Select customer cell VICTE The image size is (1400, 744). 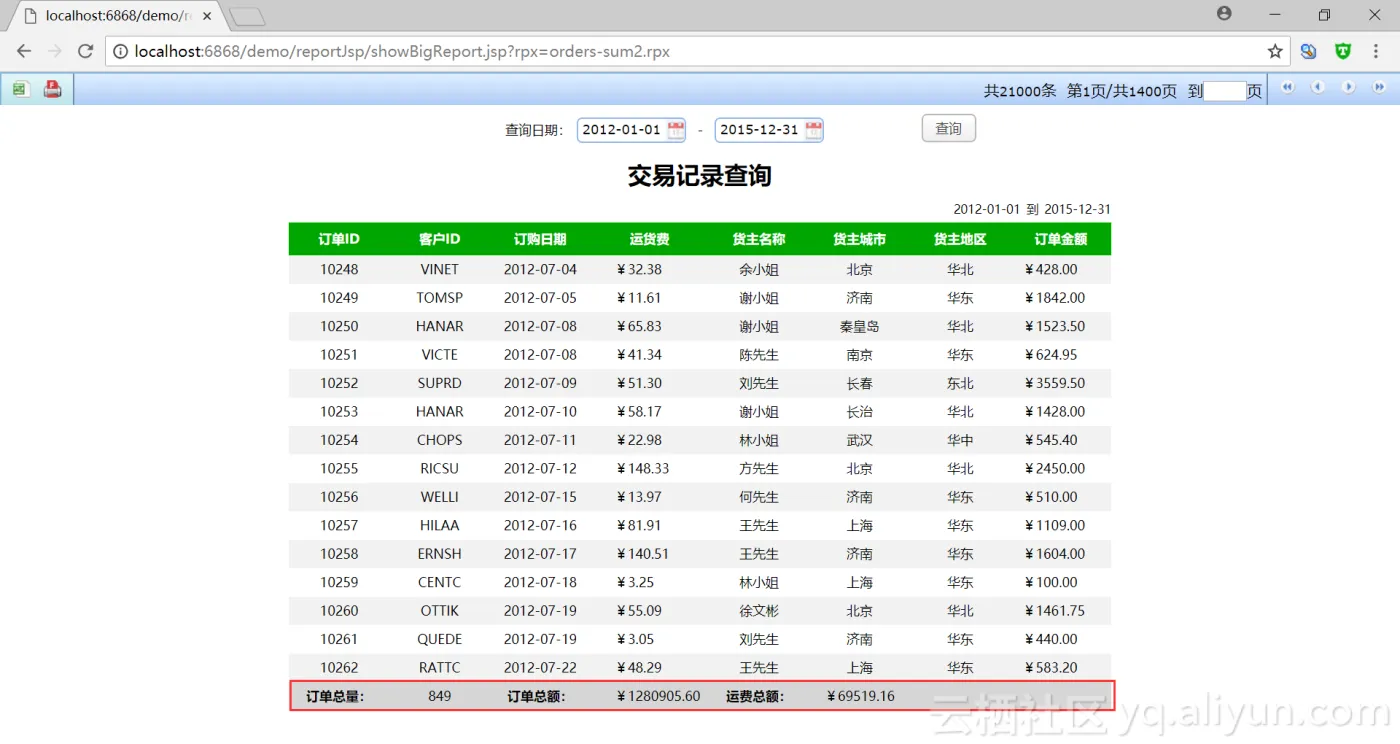point(439,355)
